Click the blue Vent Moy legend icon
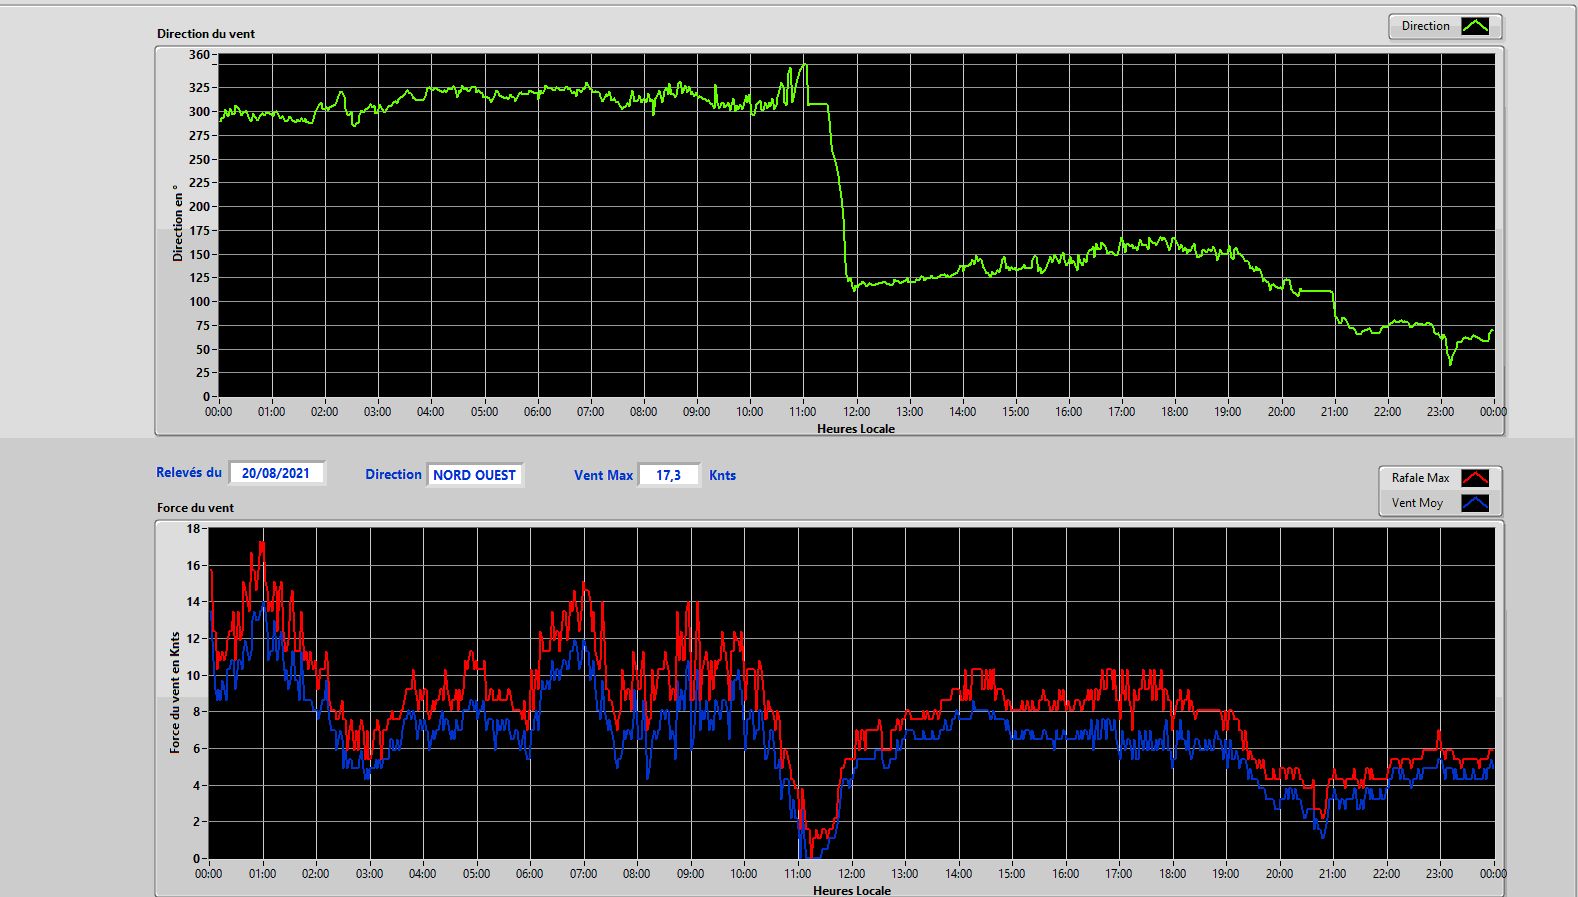Viewport: 1578px width, 897px height. tap(1475, 503)
